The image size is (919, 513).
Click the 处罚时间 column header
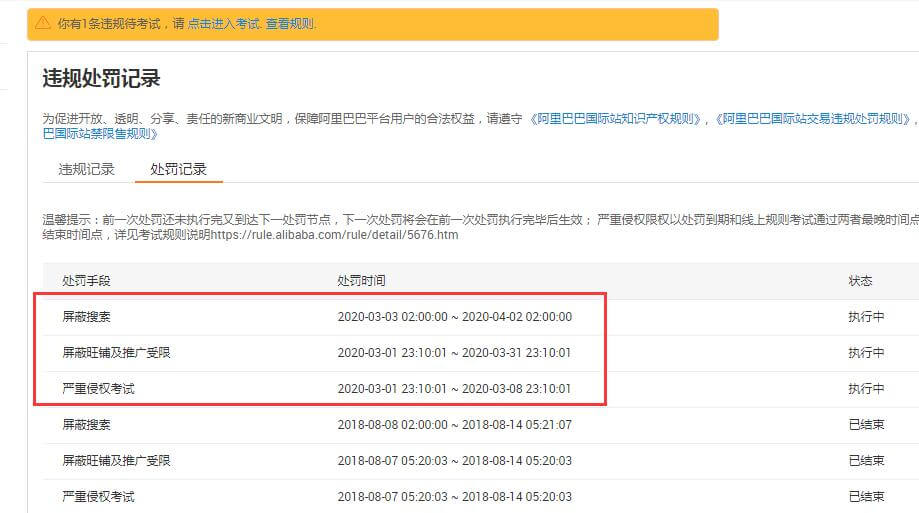pyautogui.click(x=361, y=281)
